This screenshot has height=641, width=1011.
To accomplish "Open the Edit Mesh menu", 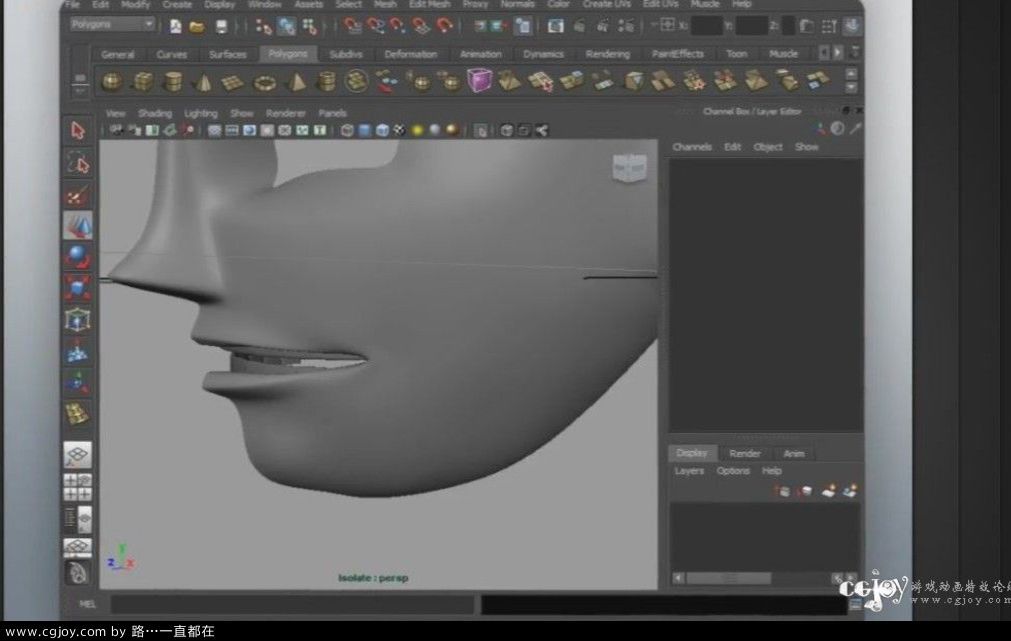I will (x=429, y=4).
